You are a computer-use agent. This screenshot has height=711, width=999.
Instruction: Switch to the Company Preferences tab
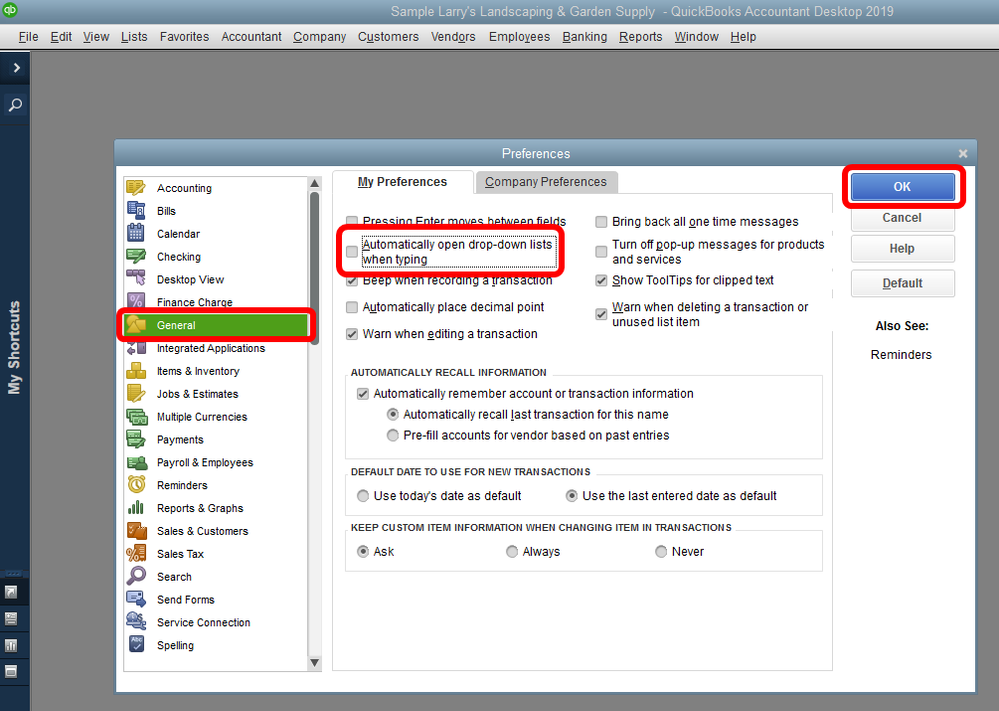(546, 182)
